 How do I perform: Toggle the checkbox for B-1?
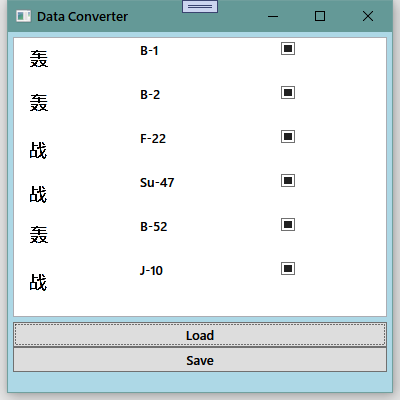[288, 49]
